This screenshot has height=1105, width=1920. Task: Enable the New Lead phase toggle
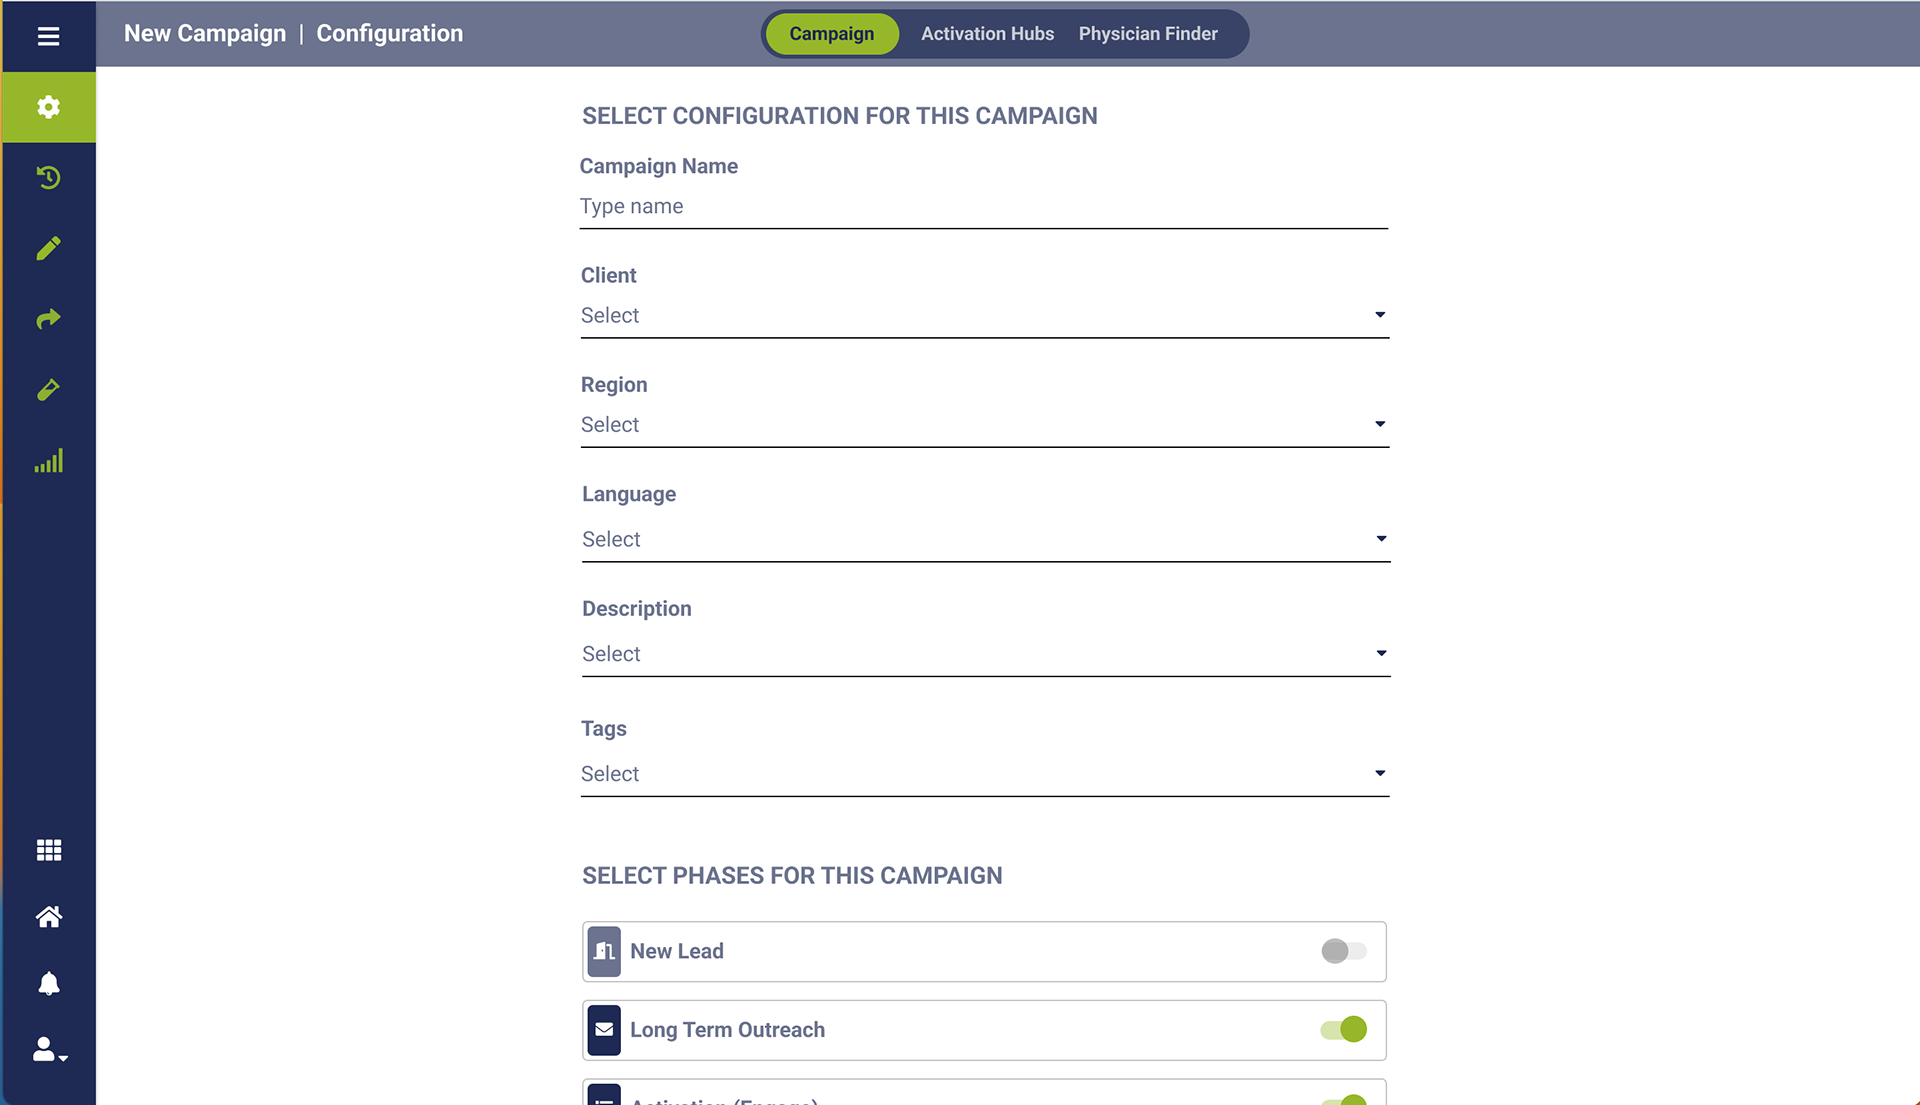pos(1343,951)
